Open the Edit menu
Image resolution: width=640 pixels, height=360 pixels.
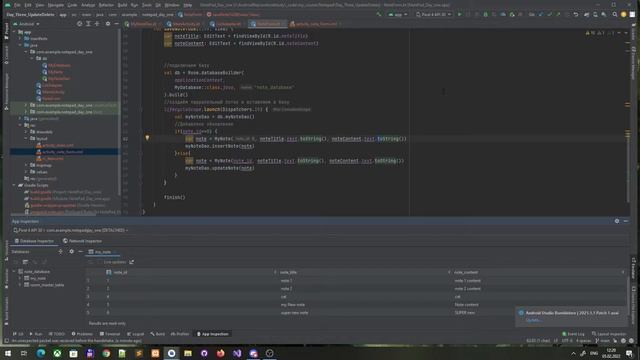pos(28,5)
